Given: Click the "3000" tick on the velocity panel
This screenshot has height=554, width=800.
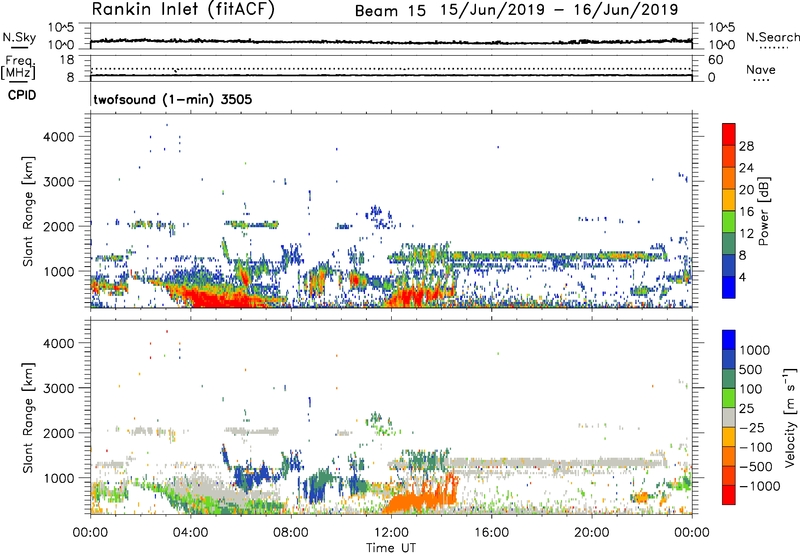Looking at the screenshot, I should pos(59,388).
